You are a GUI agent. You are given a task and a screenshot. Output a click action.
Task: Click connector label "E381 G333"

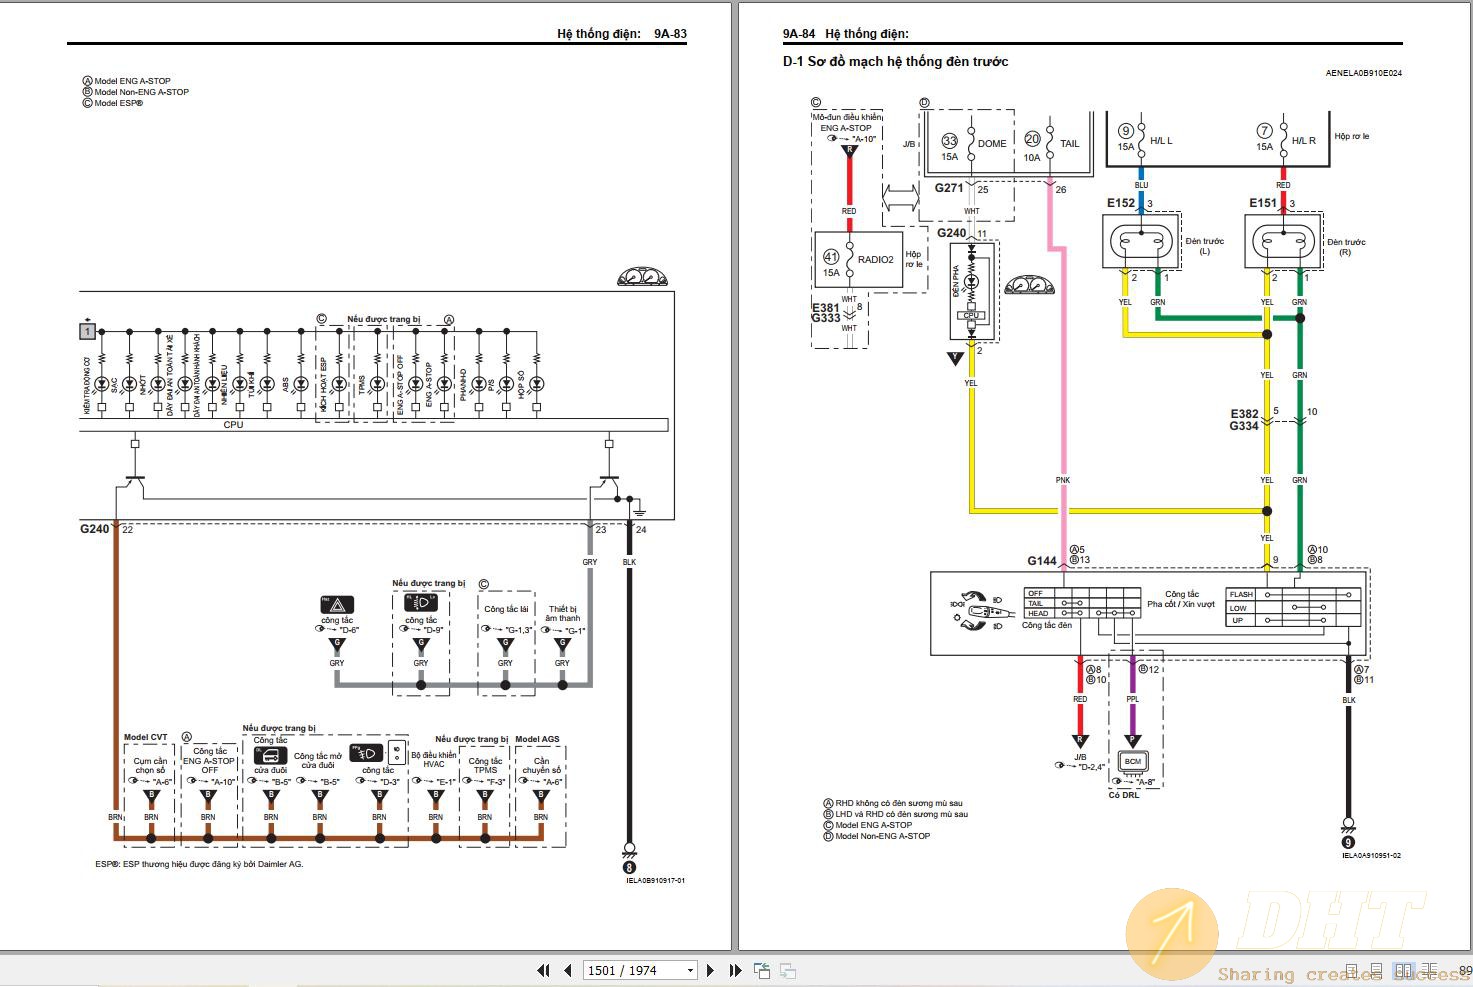826,312
